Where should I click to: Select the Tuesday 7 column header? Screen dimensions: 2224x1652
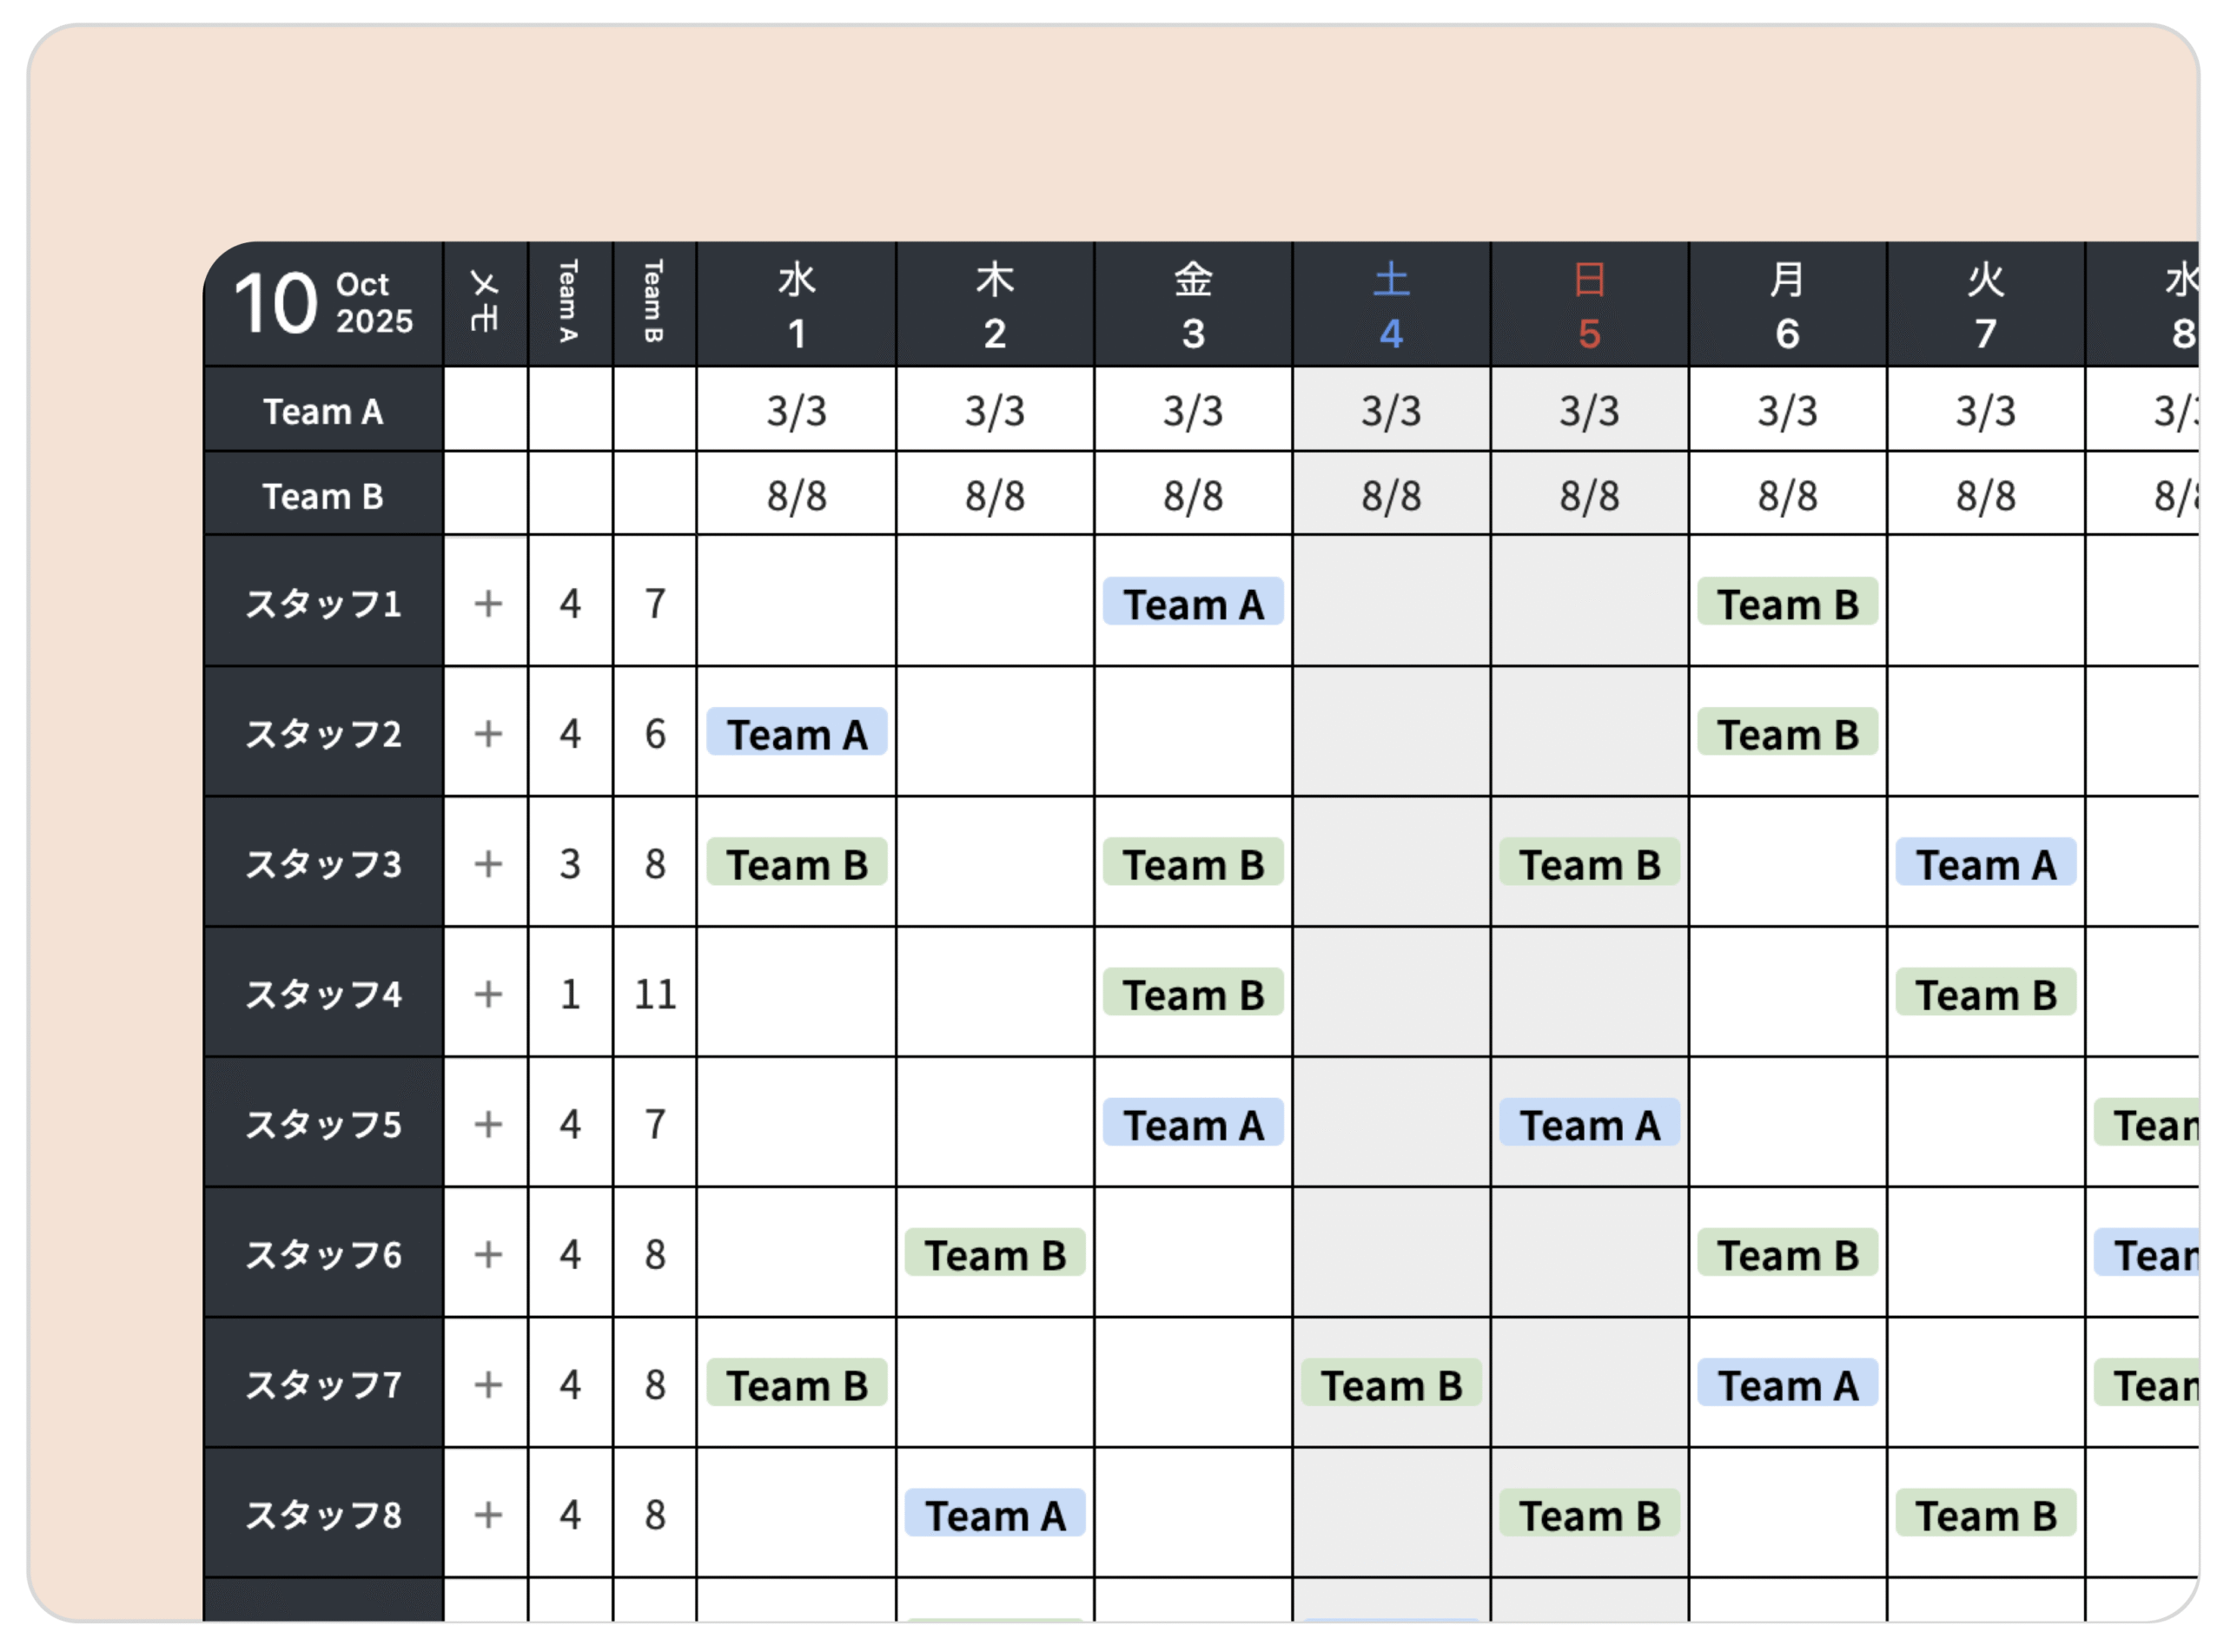coord(1985,304)
